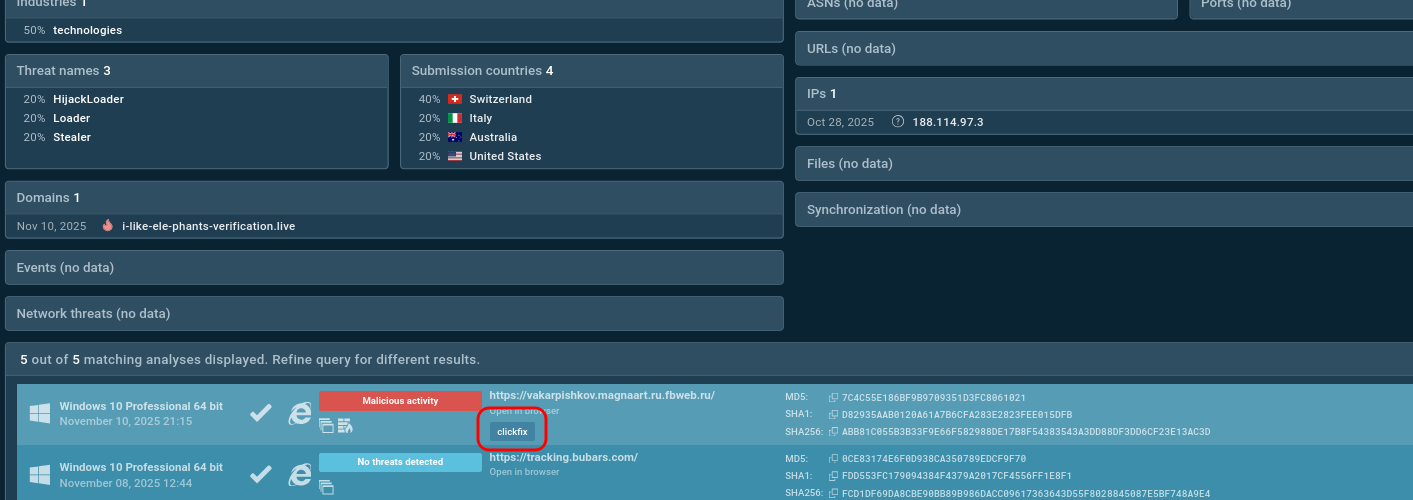Screen dimensions: 1413x500
Task: Open IP address 188.114.97.3
Action: click(x=948, y=122)
